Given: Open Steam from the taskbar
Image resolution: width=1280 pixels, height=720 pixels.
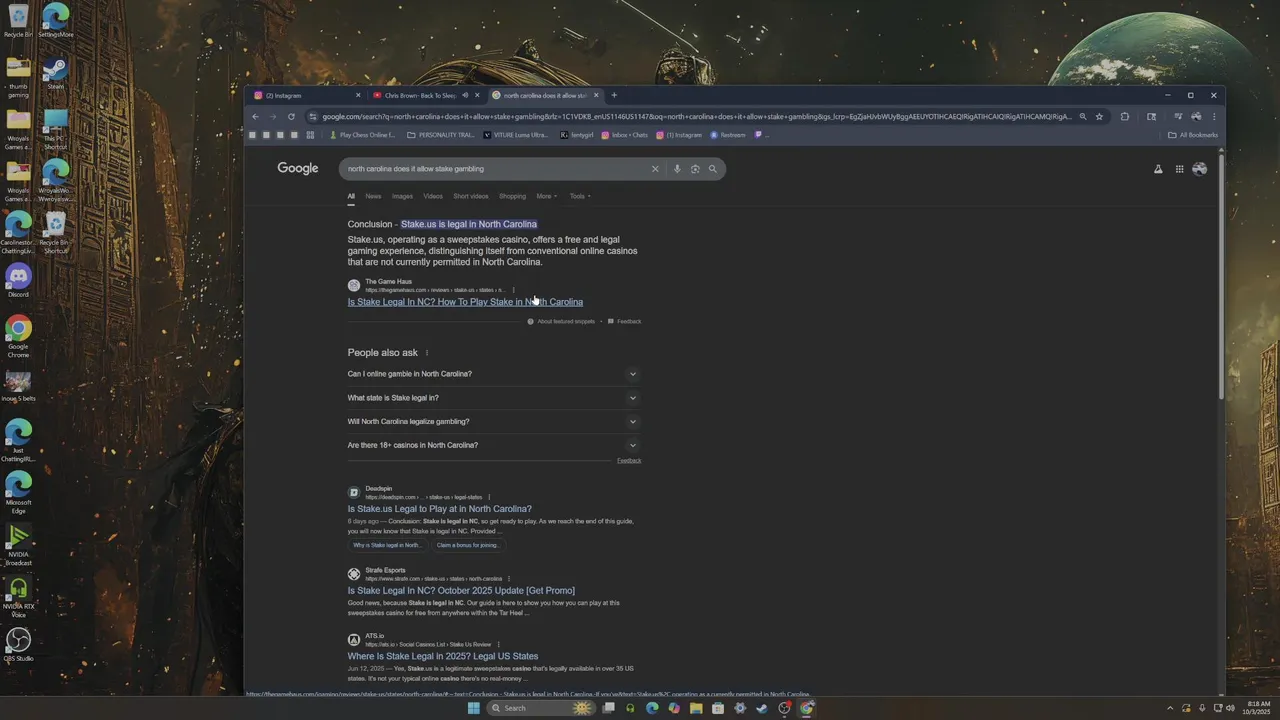Looking at the screenshot, I should 762,708.
